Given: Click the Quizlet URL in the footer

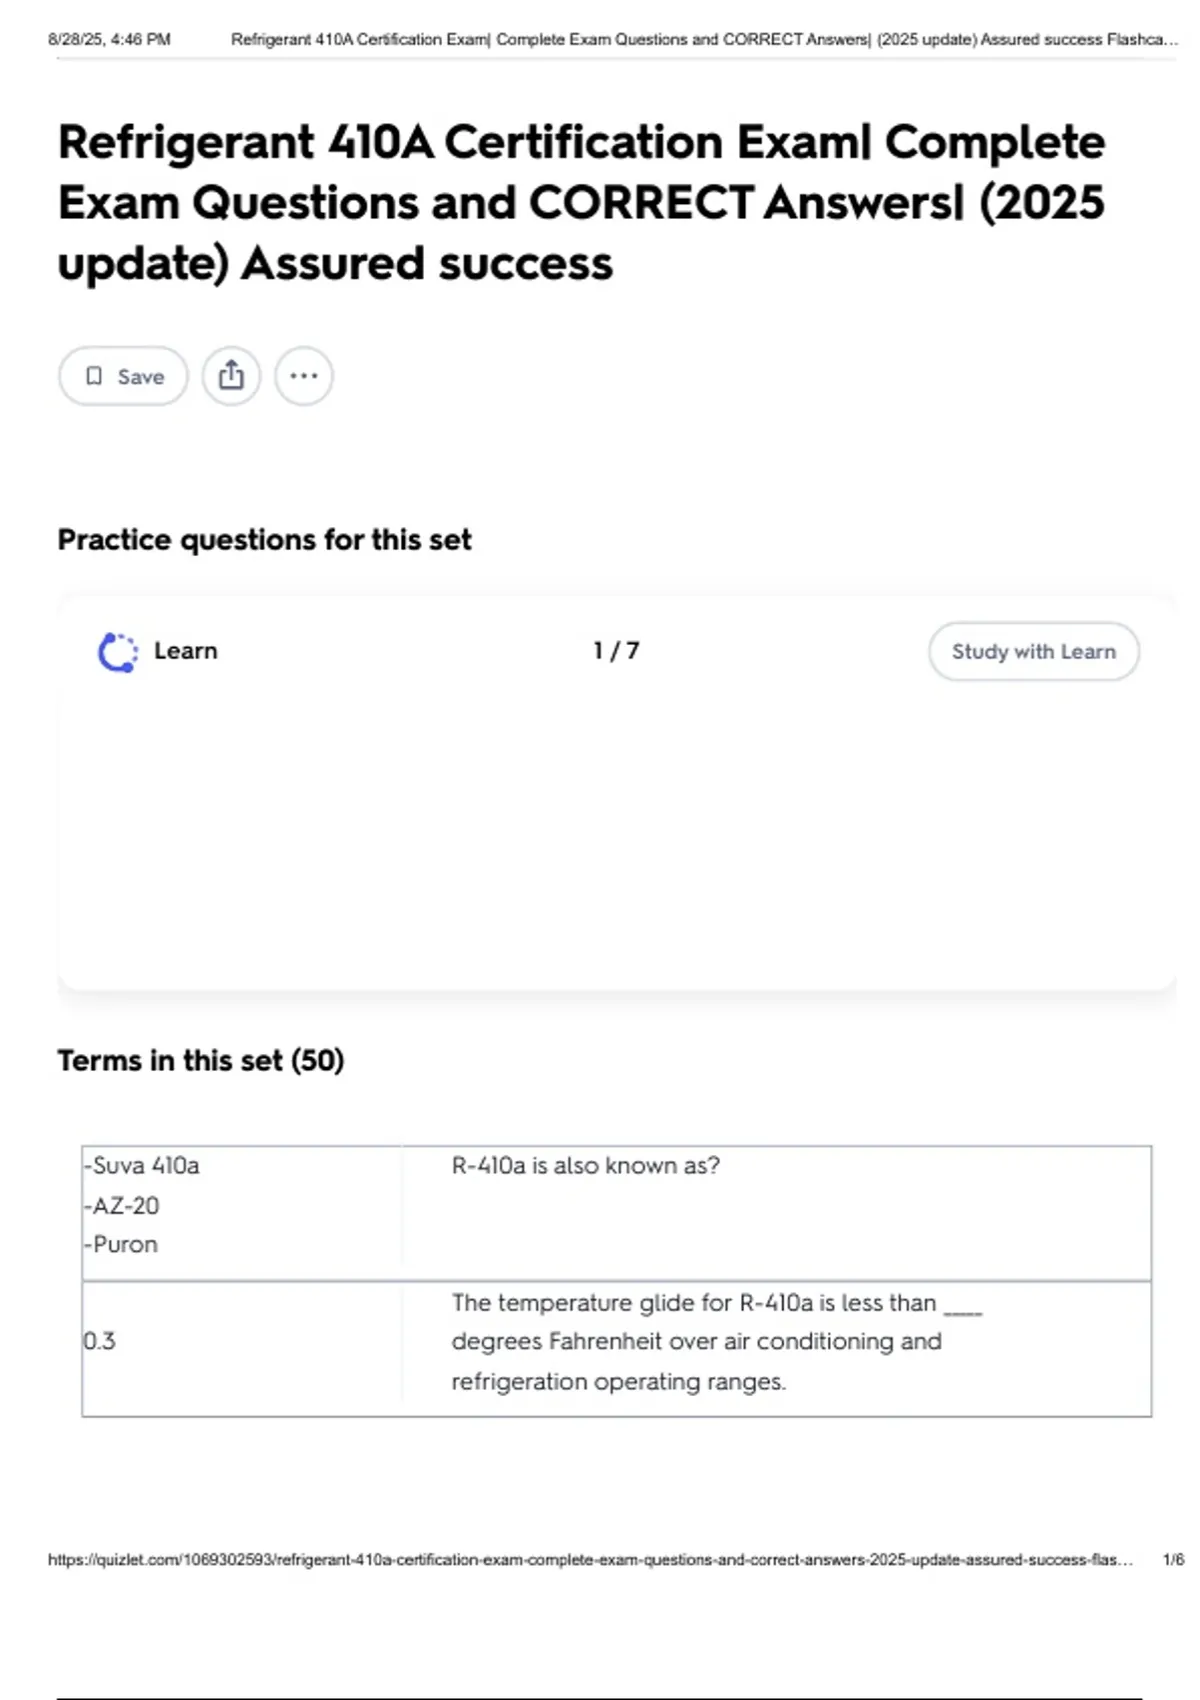Looking at the screenshot, I should pyautogui.click(x=590, y=1559).
